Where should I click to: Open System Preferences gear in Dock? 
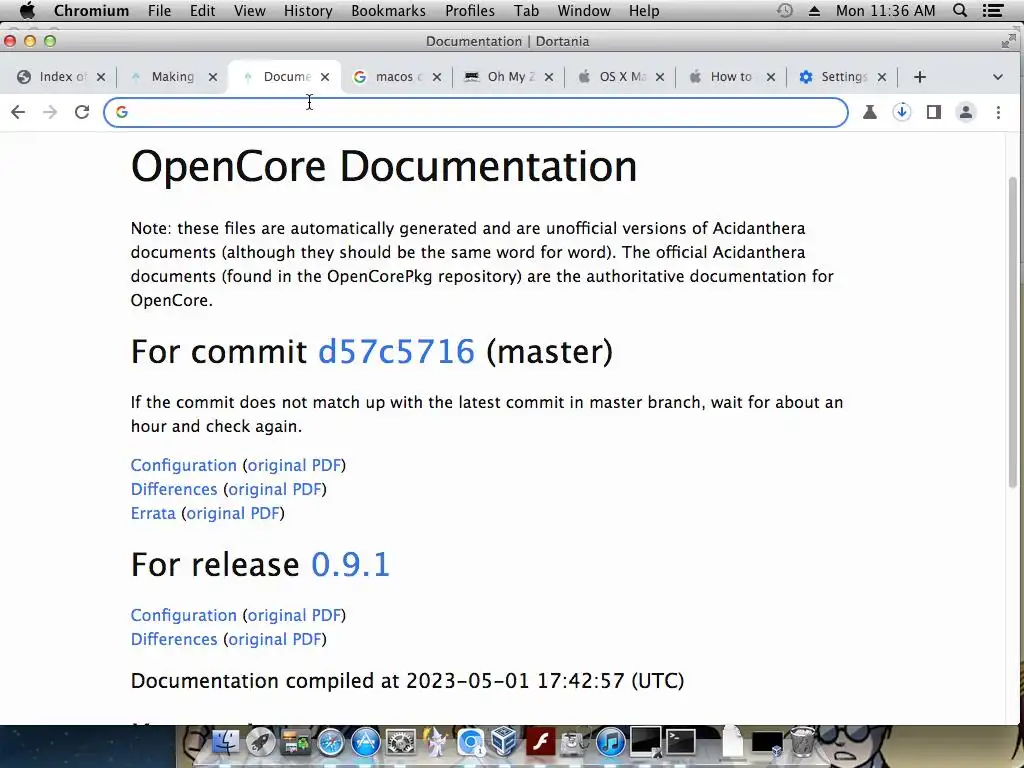[400, 743]
